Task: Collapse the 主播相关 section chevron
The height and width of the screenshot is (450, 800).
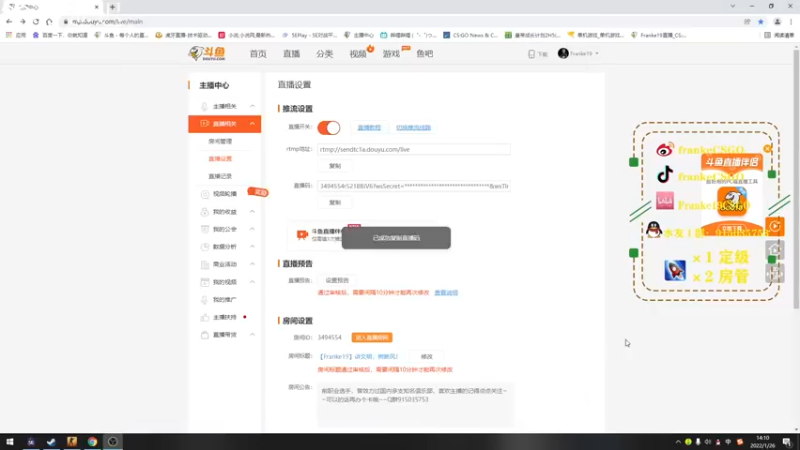Action: [x=252, y=106]
